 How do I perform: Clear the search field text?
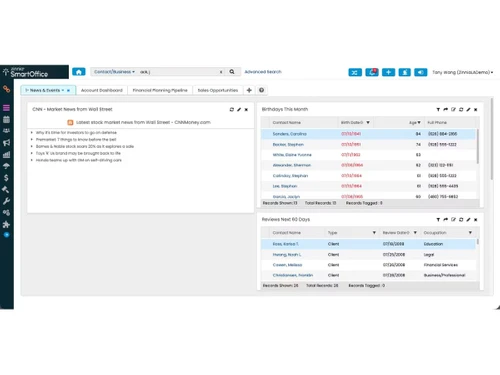(221, 72)
